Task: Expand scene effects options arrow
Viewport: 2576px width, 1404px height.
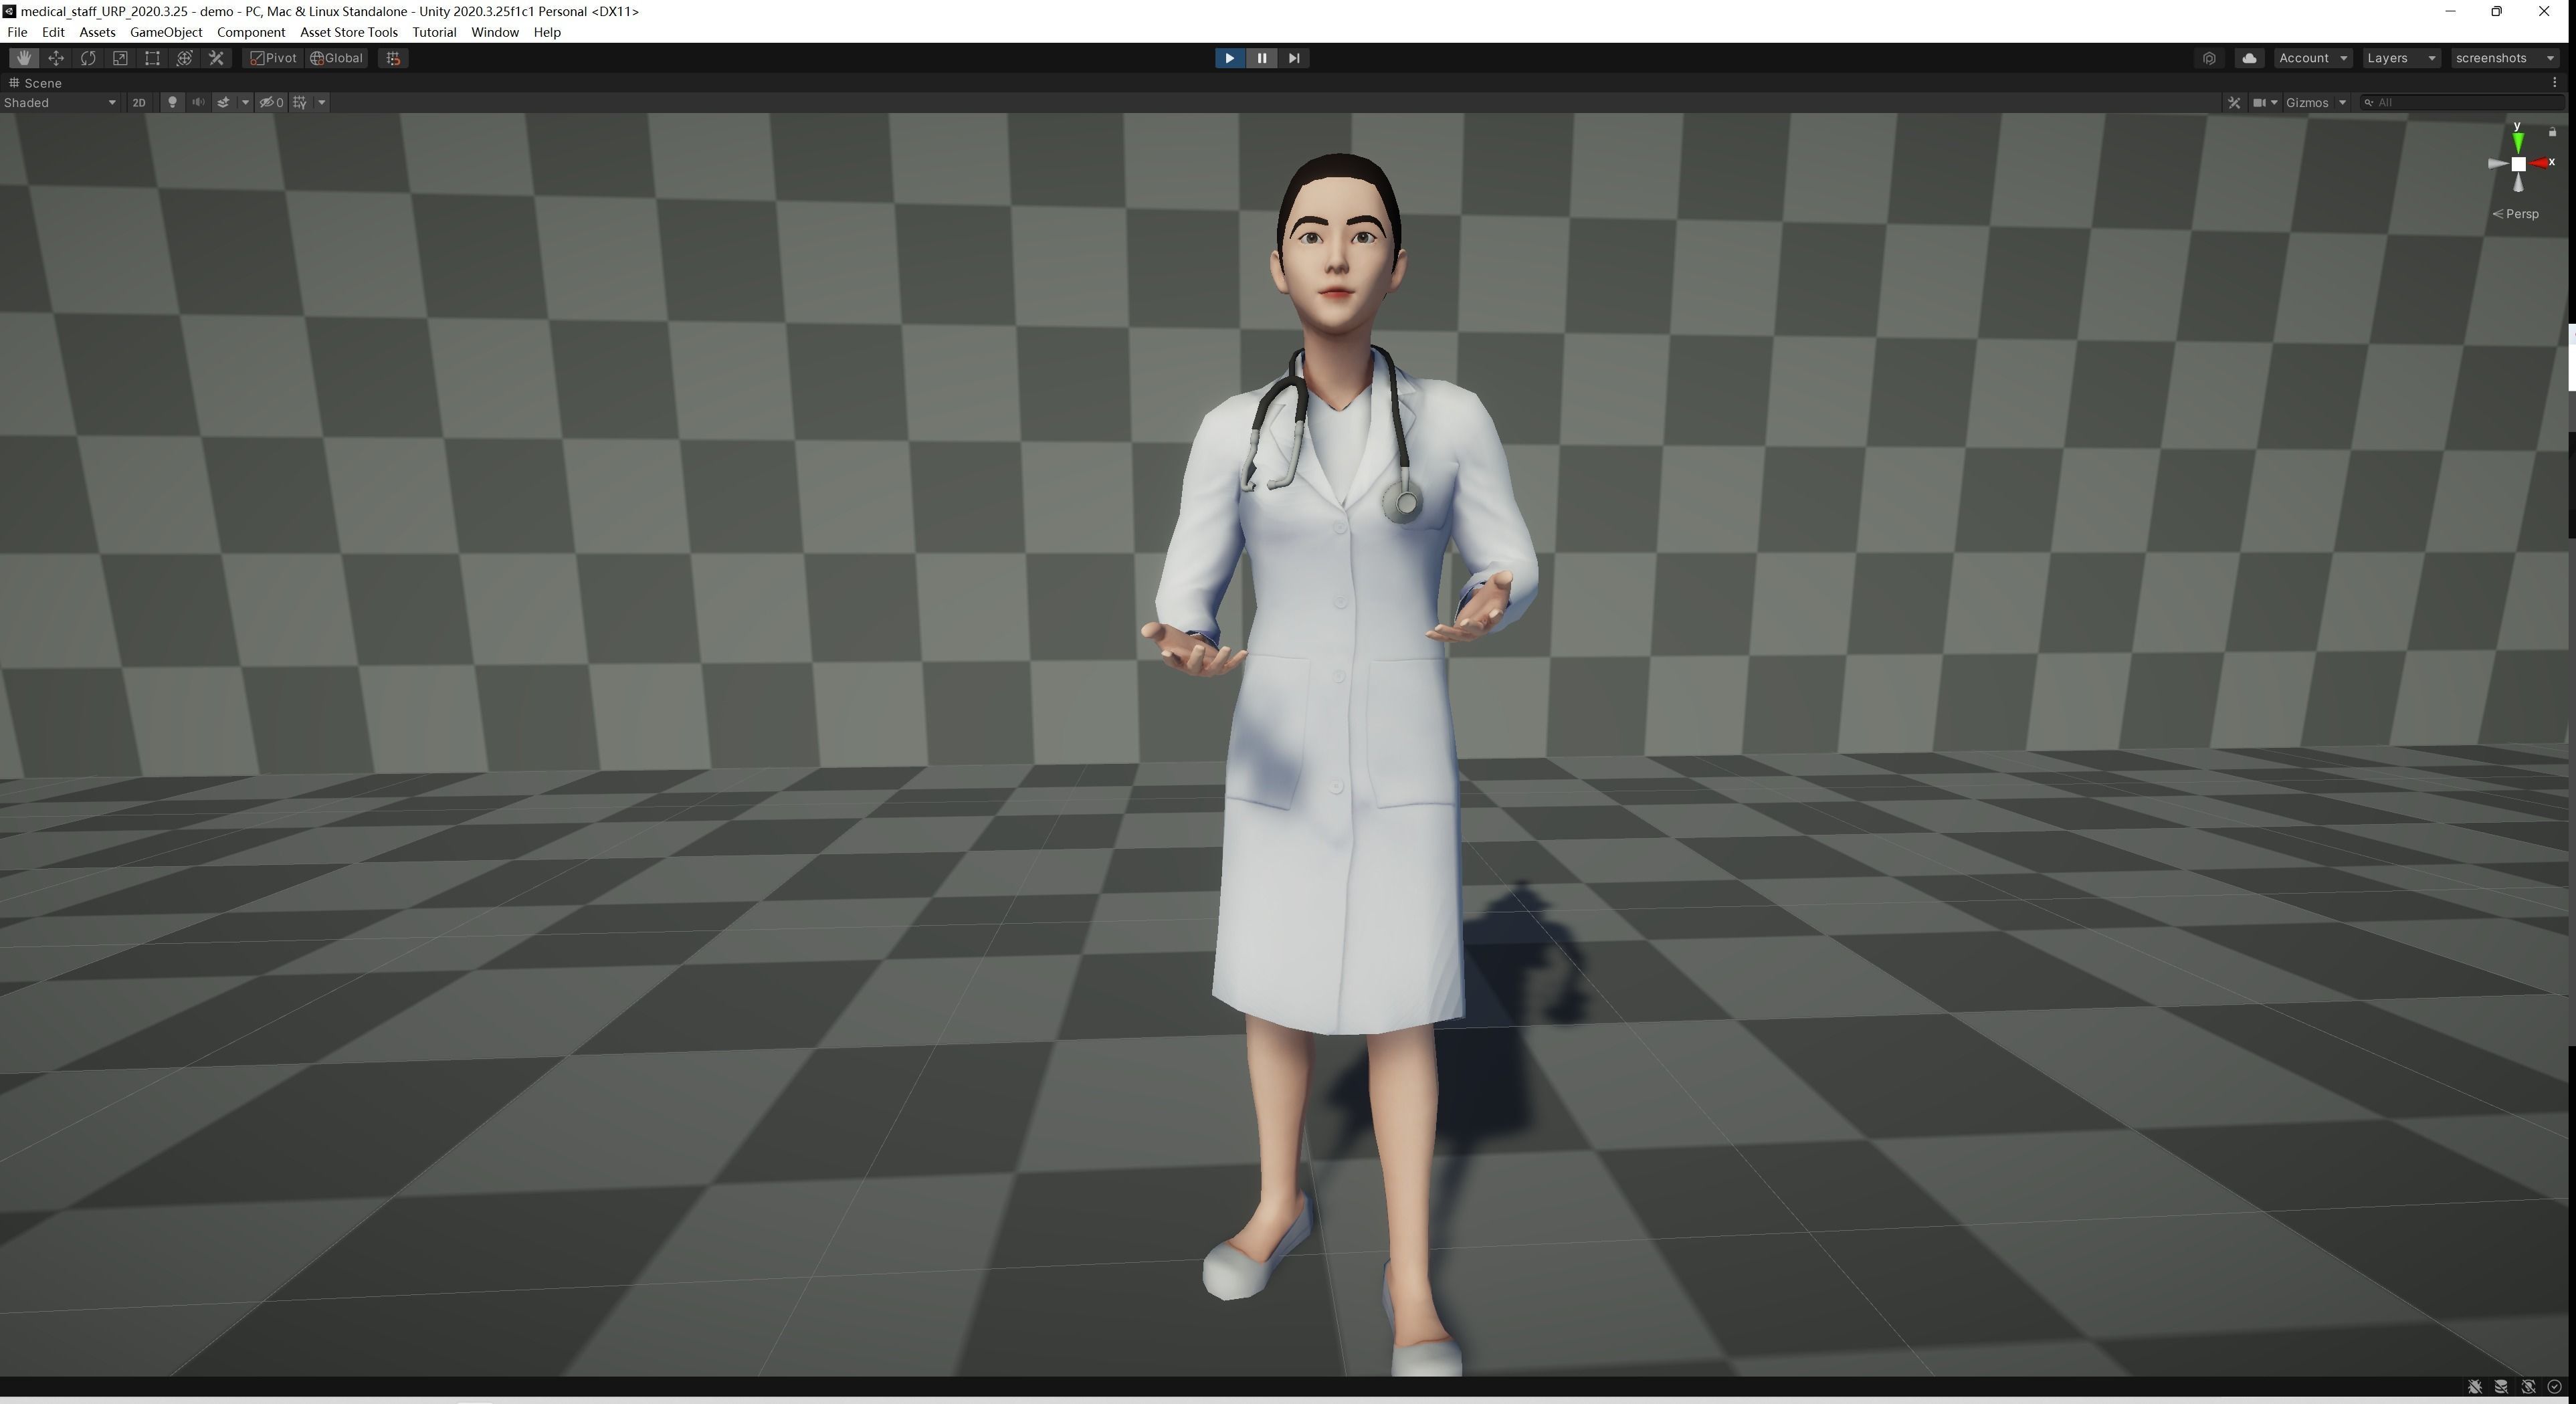Action: (245, 102)
